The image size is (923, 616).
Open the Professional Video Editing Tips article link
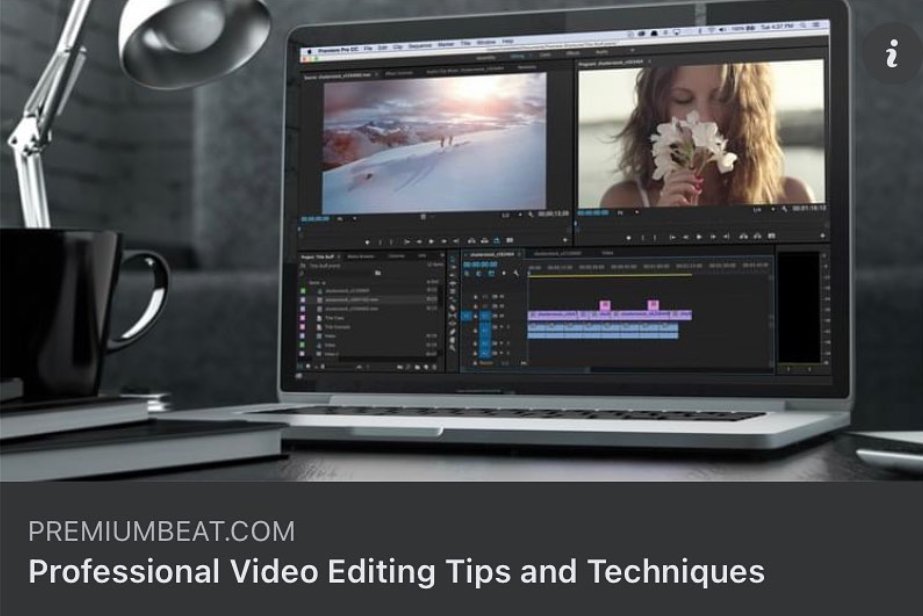tap(396, 571)
